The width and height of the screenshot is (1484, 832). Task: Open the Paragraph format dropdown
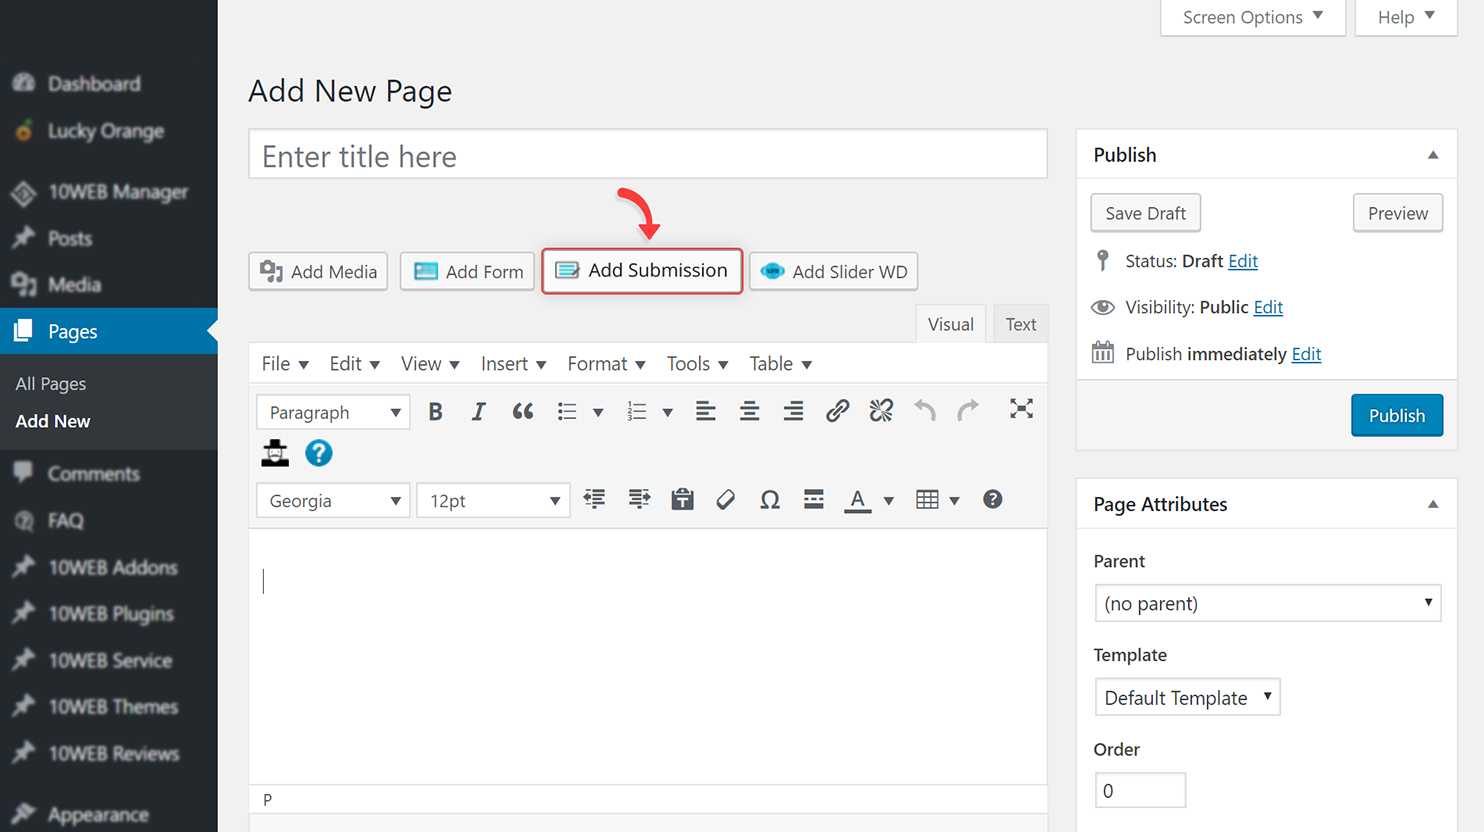pos(333,412)
